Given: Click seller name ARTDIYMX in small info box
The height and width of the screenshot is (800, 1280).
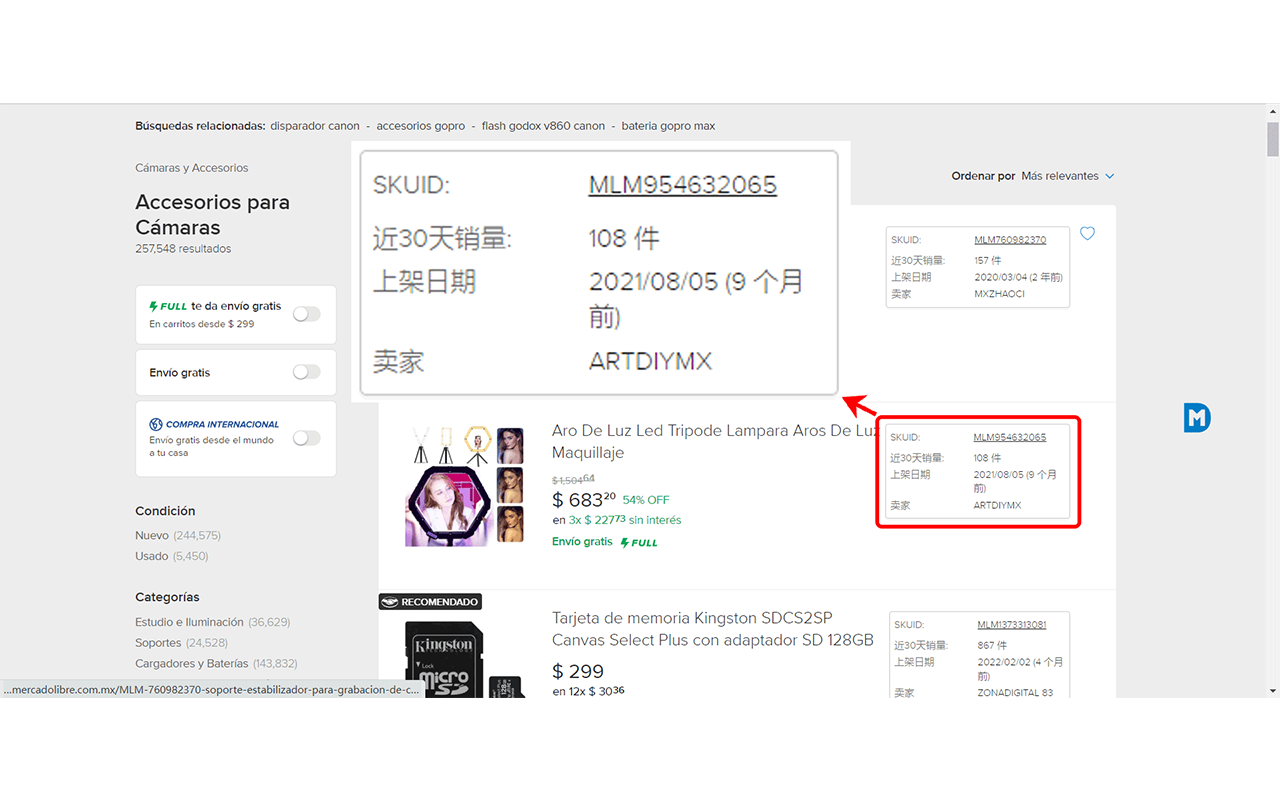Looking at the screenshot, I should point(997,506).
